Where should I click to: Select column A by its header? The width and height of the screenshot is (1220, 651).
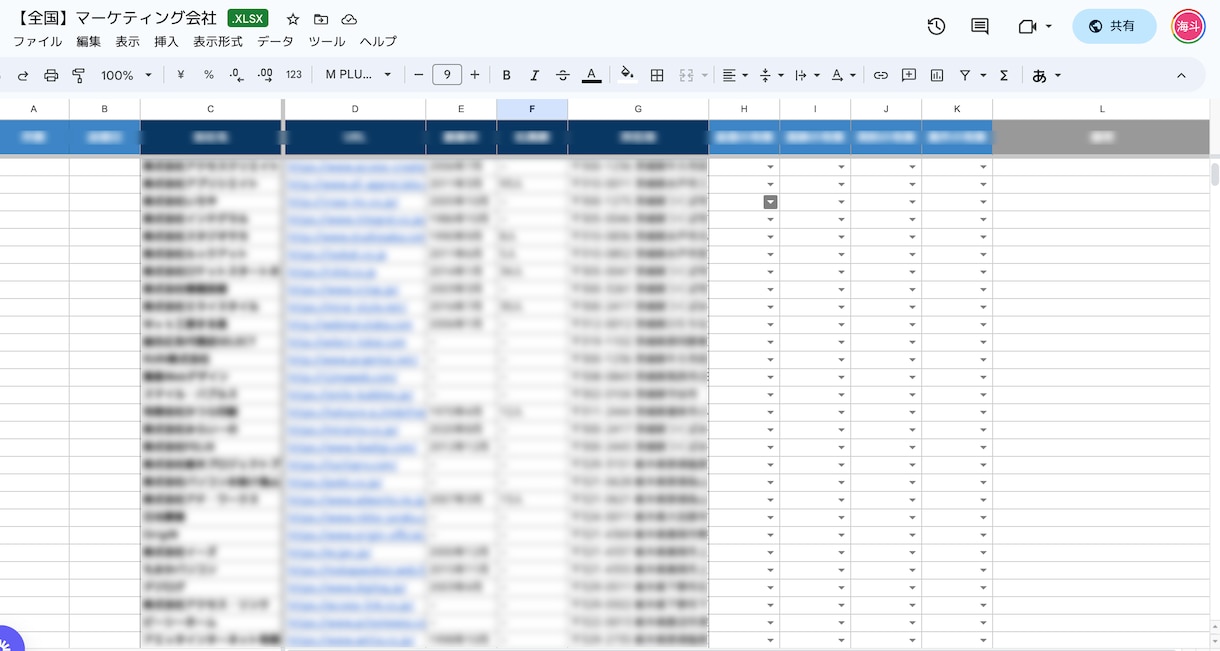click(34, 109)
